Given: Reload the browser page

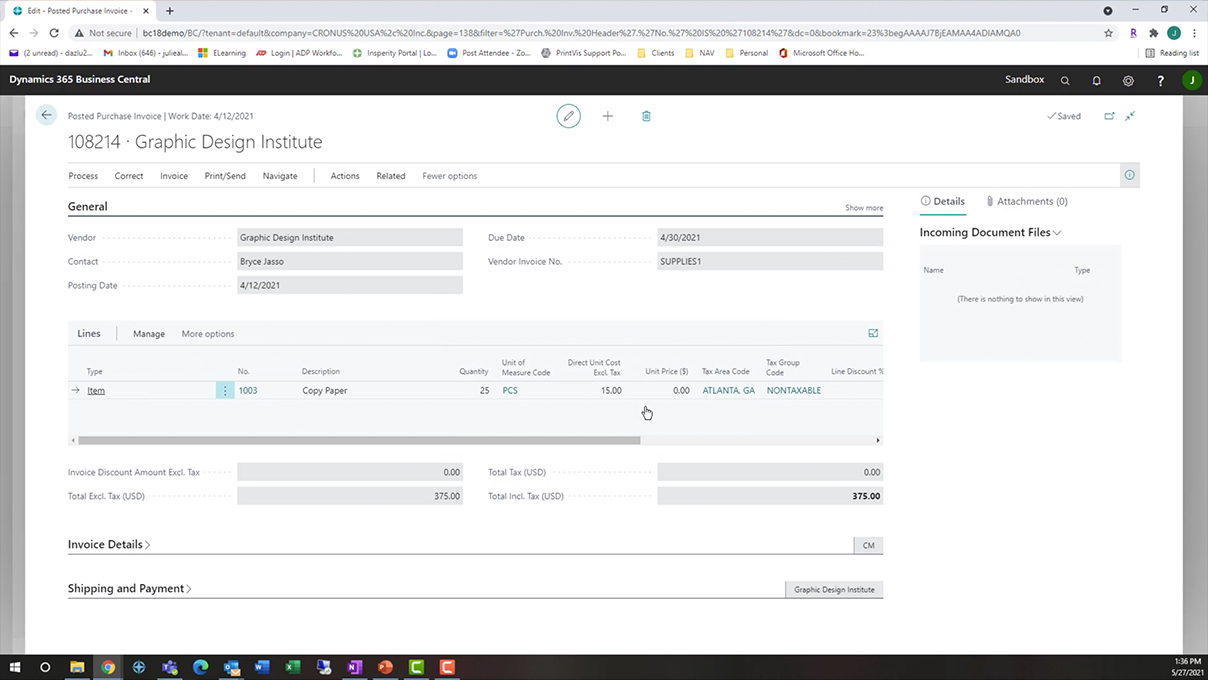Looking at the screenshot, I should 54,33.
